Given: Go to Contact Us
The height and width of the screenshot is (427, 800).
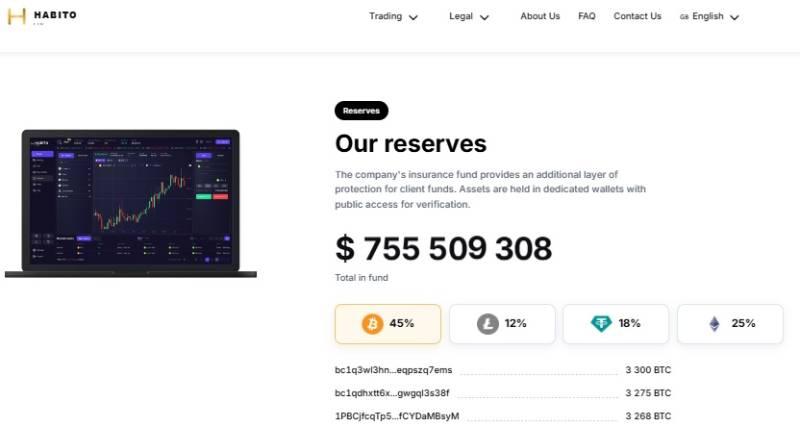Looking at the screenshot, I should coord(637,16).
